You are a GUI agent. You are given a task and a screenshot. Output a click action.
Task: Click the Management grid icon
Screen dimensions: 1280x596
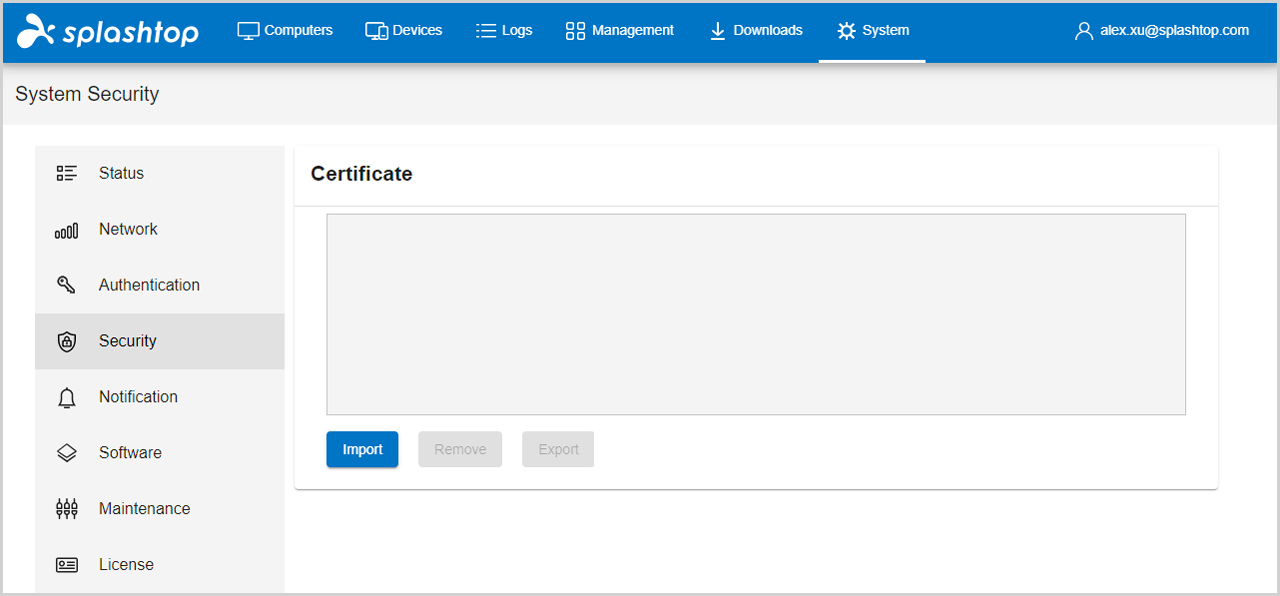575,31
